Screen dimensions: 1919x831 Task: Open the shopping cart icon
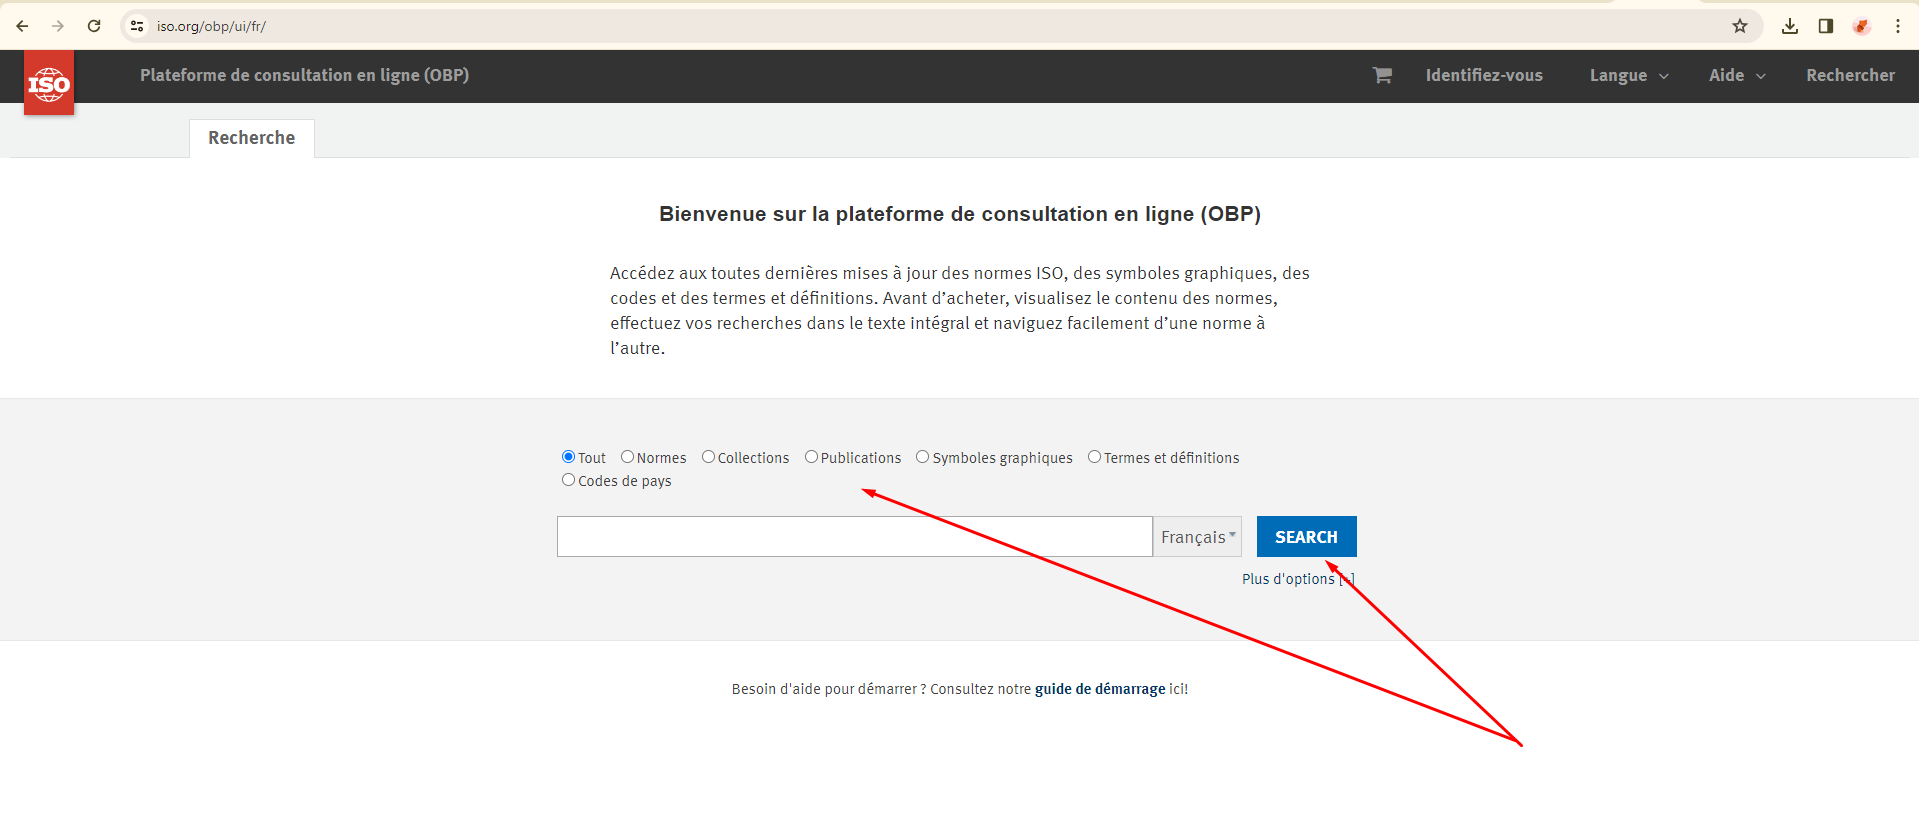click(x=1382, y=75)
